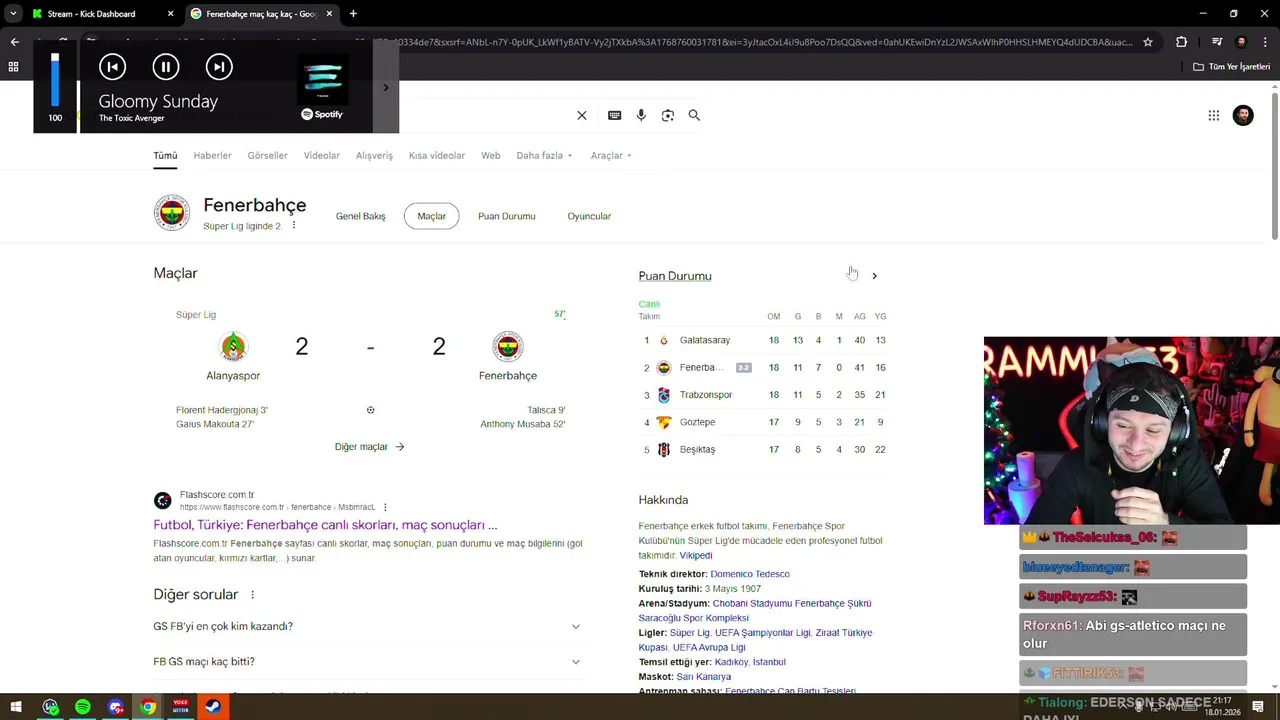Image resolution: width=1280 pixels, height=720 pixels.
Task: Select the Videolar search filter
Action: coord(322,155)
